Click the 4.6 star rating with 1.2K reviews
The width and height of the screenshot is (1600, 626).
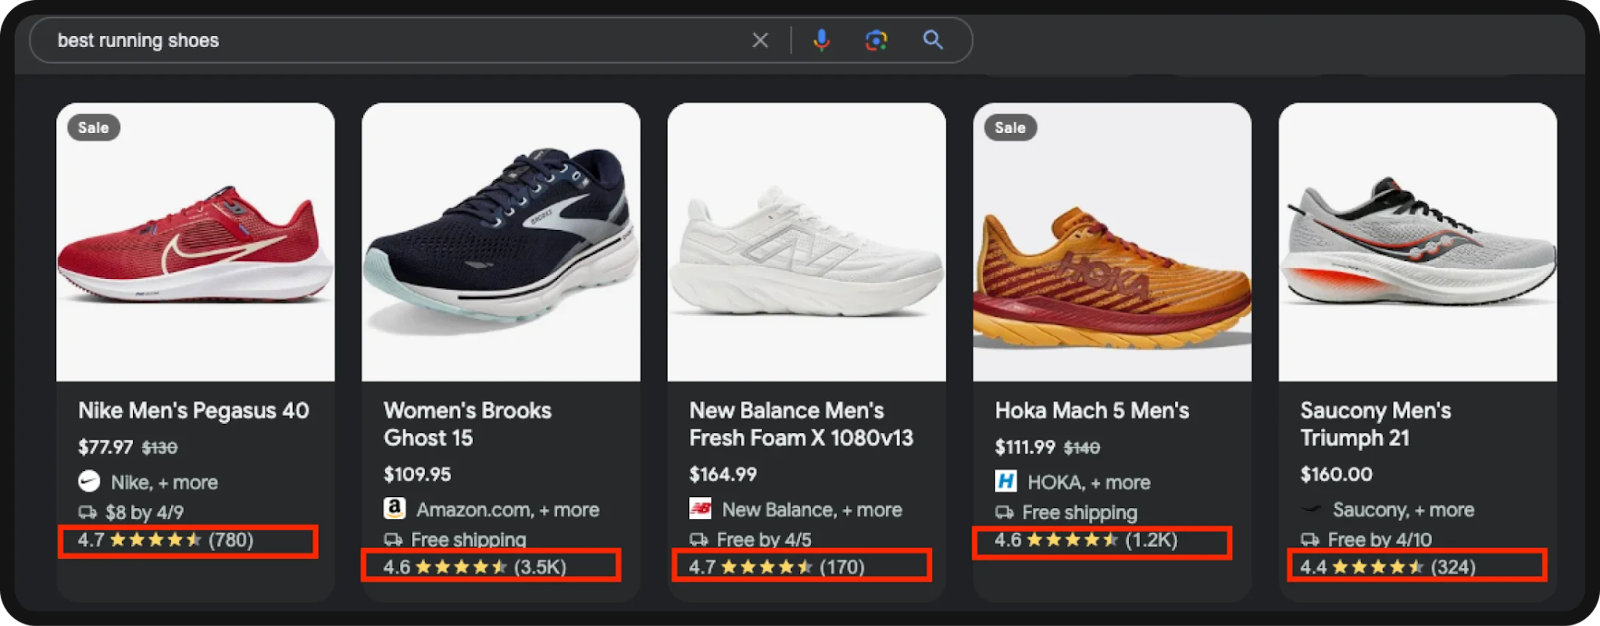coord(1086,540)
